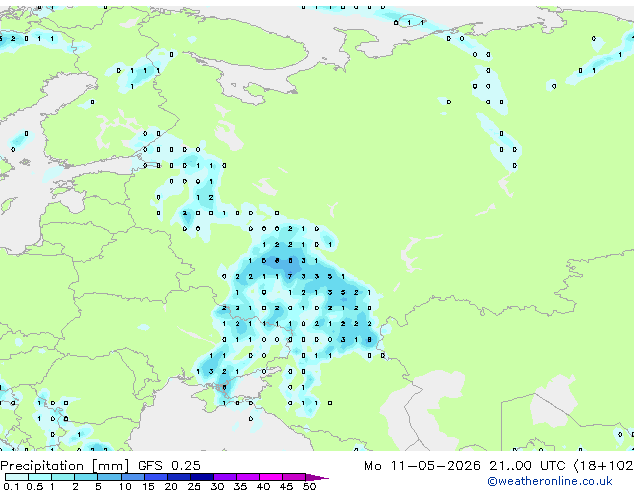This screenshot has height=490, width=634.
Task: Click the legend label "0.1"
Action: [x=11, y=486]
